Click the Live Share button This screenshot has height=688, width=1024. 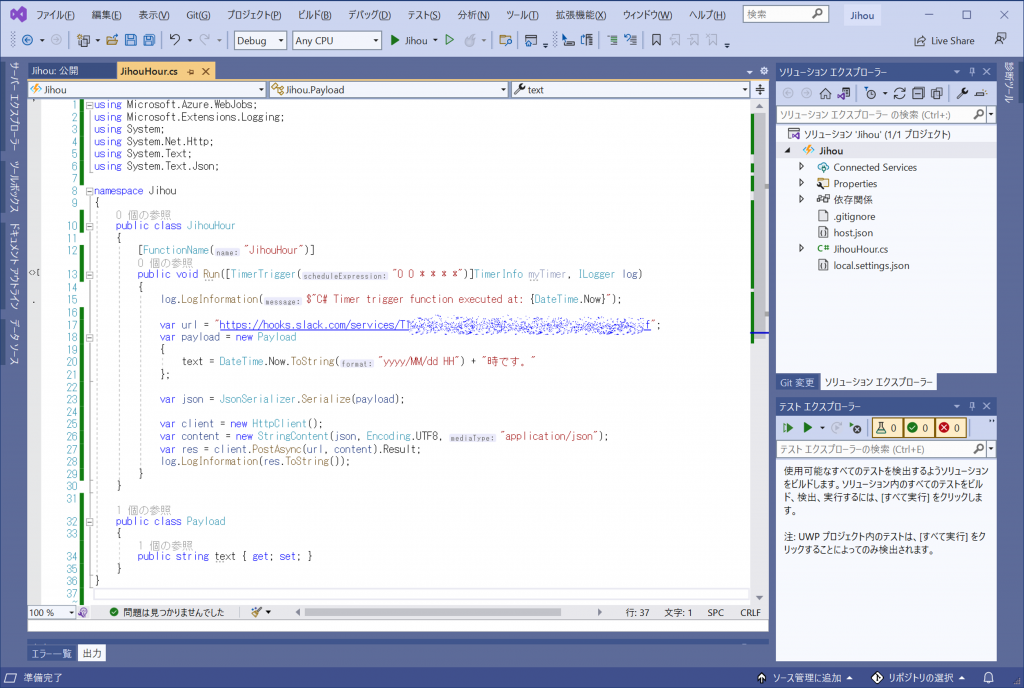click(x=944, y=41)
